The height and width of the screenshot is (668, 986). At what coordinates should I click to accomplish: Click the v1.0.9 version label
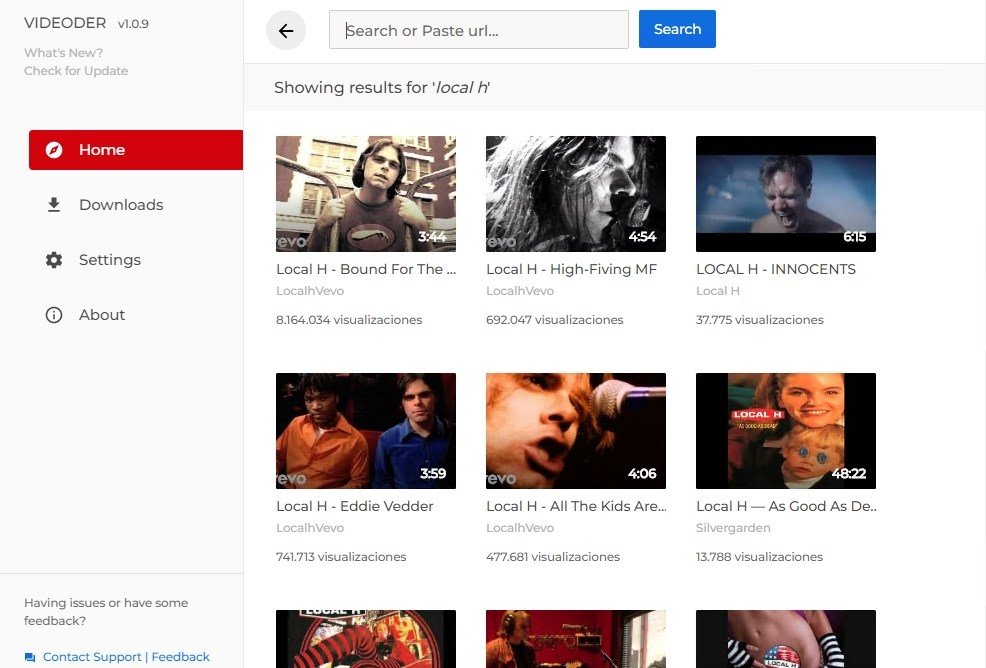pos(133,24)
